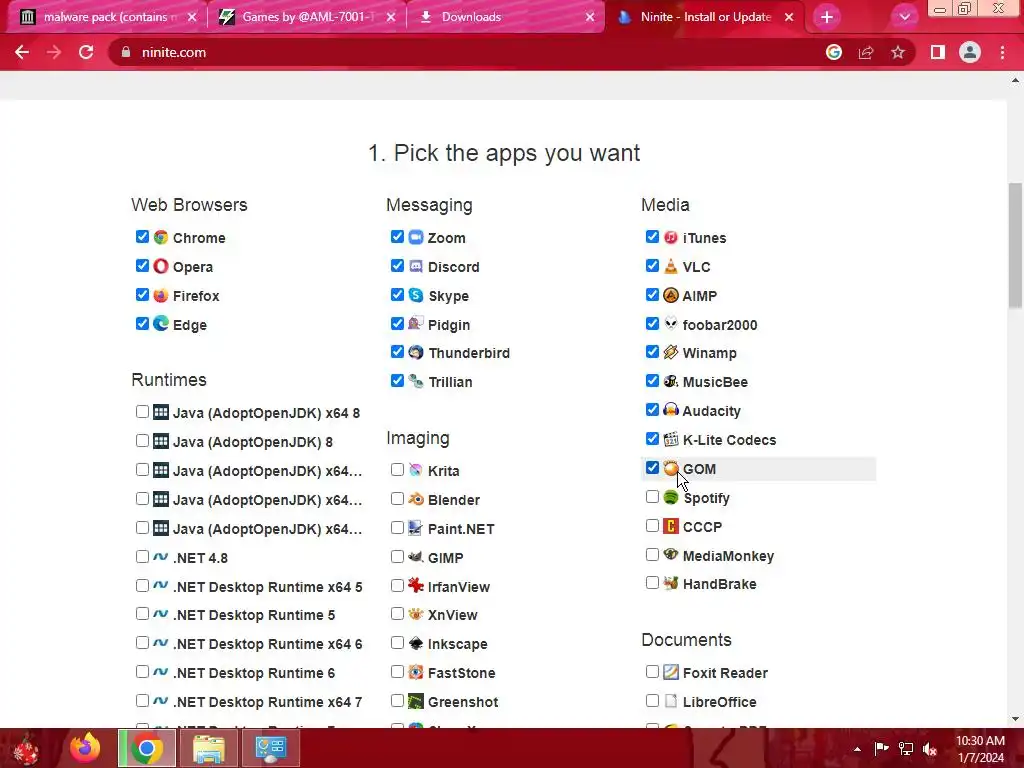This screenshot has height=768, width=1024.
Task: Click the Discord icon in Messaging
Action: point(416,266)
